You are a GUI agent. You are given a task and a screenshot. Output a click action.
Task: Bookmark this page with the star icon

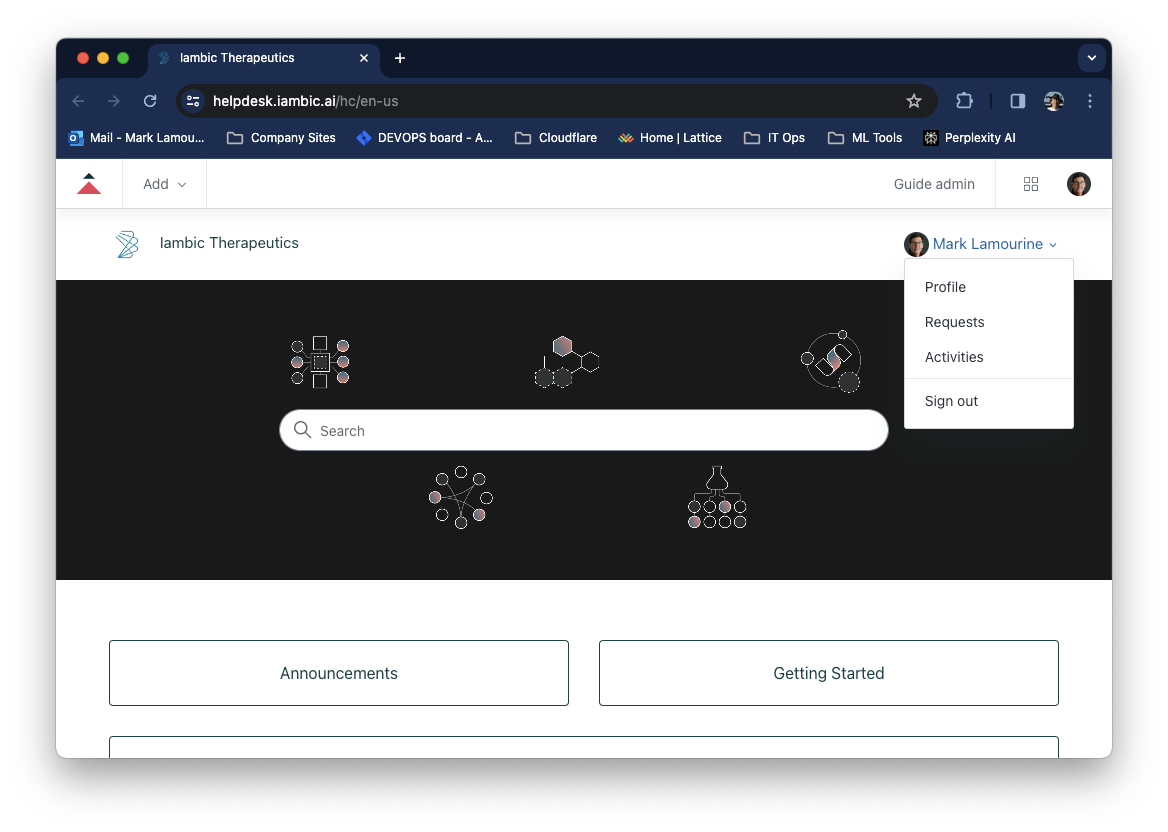click(913, 101)
